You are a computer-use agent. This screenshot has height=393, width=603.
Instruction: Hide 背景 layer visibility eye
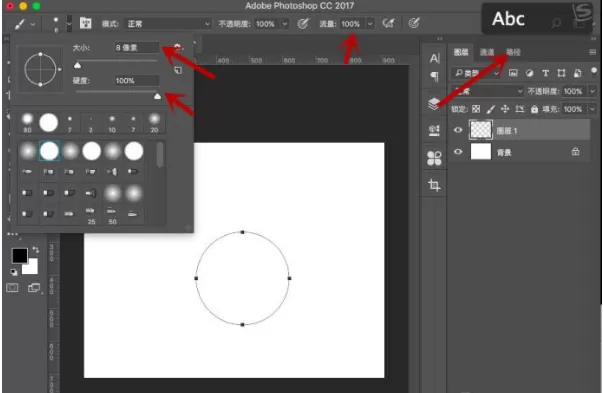[458, 152]
